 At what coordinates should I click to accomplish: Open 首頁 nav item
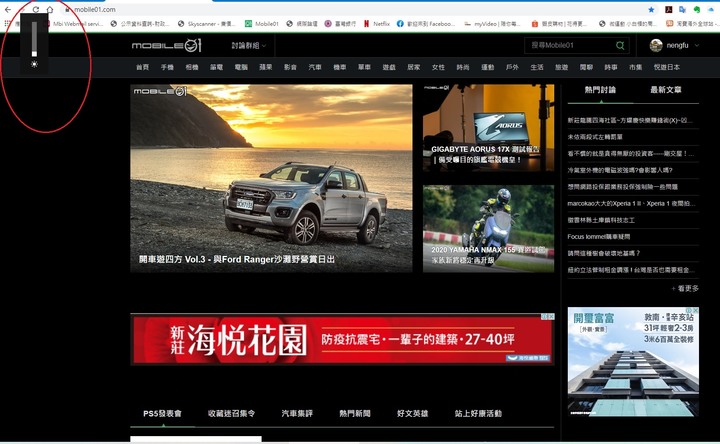pos(142,67)
